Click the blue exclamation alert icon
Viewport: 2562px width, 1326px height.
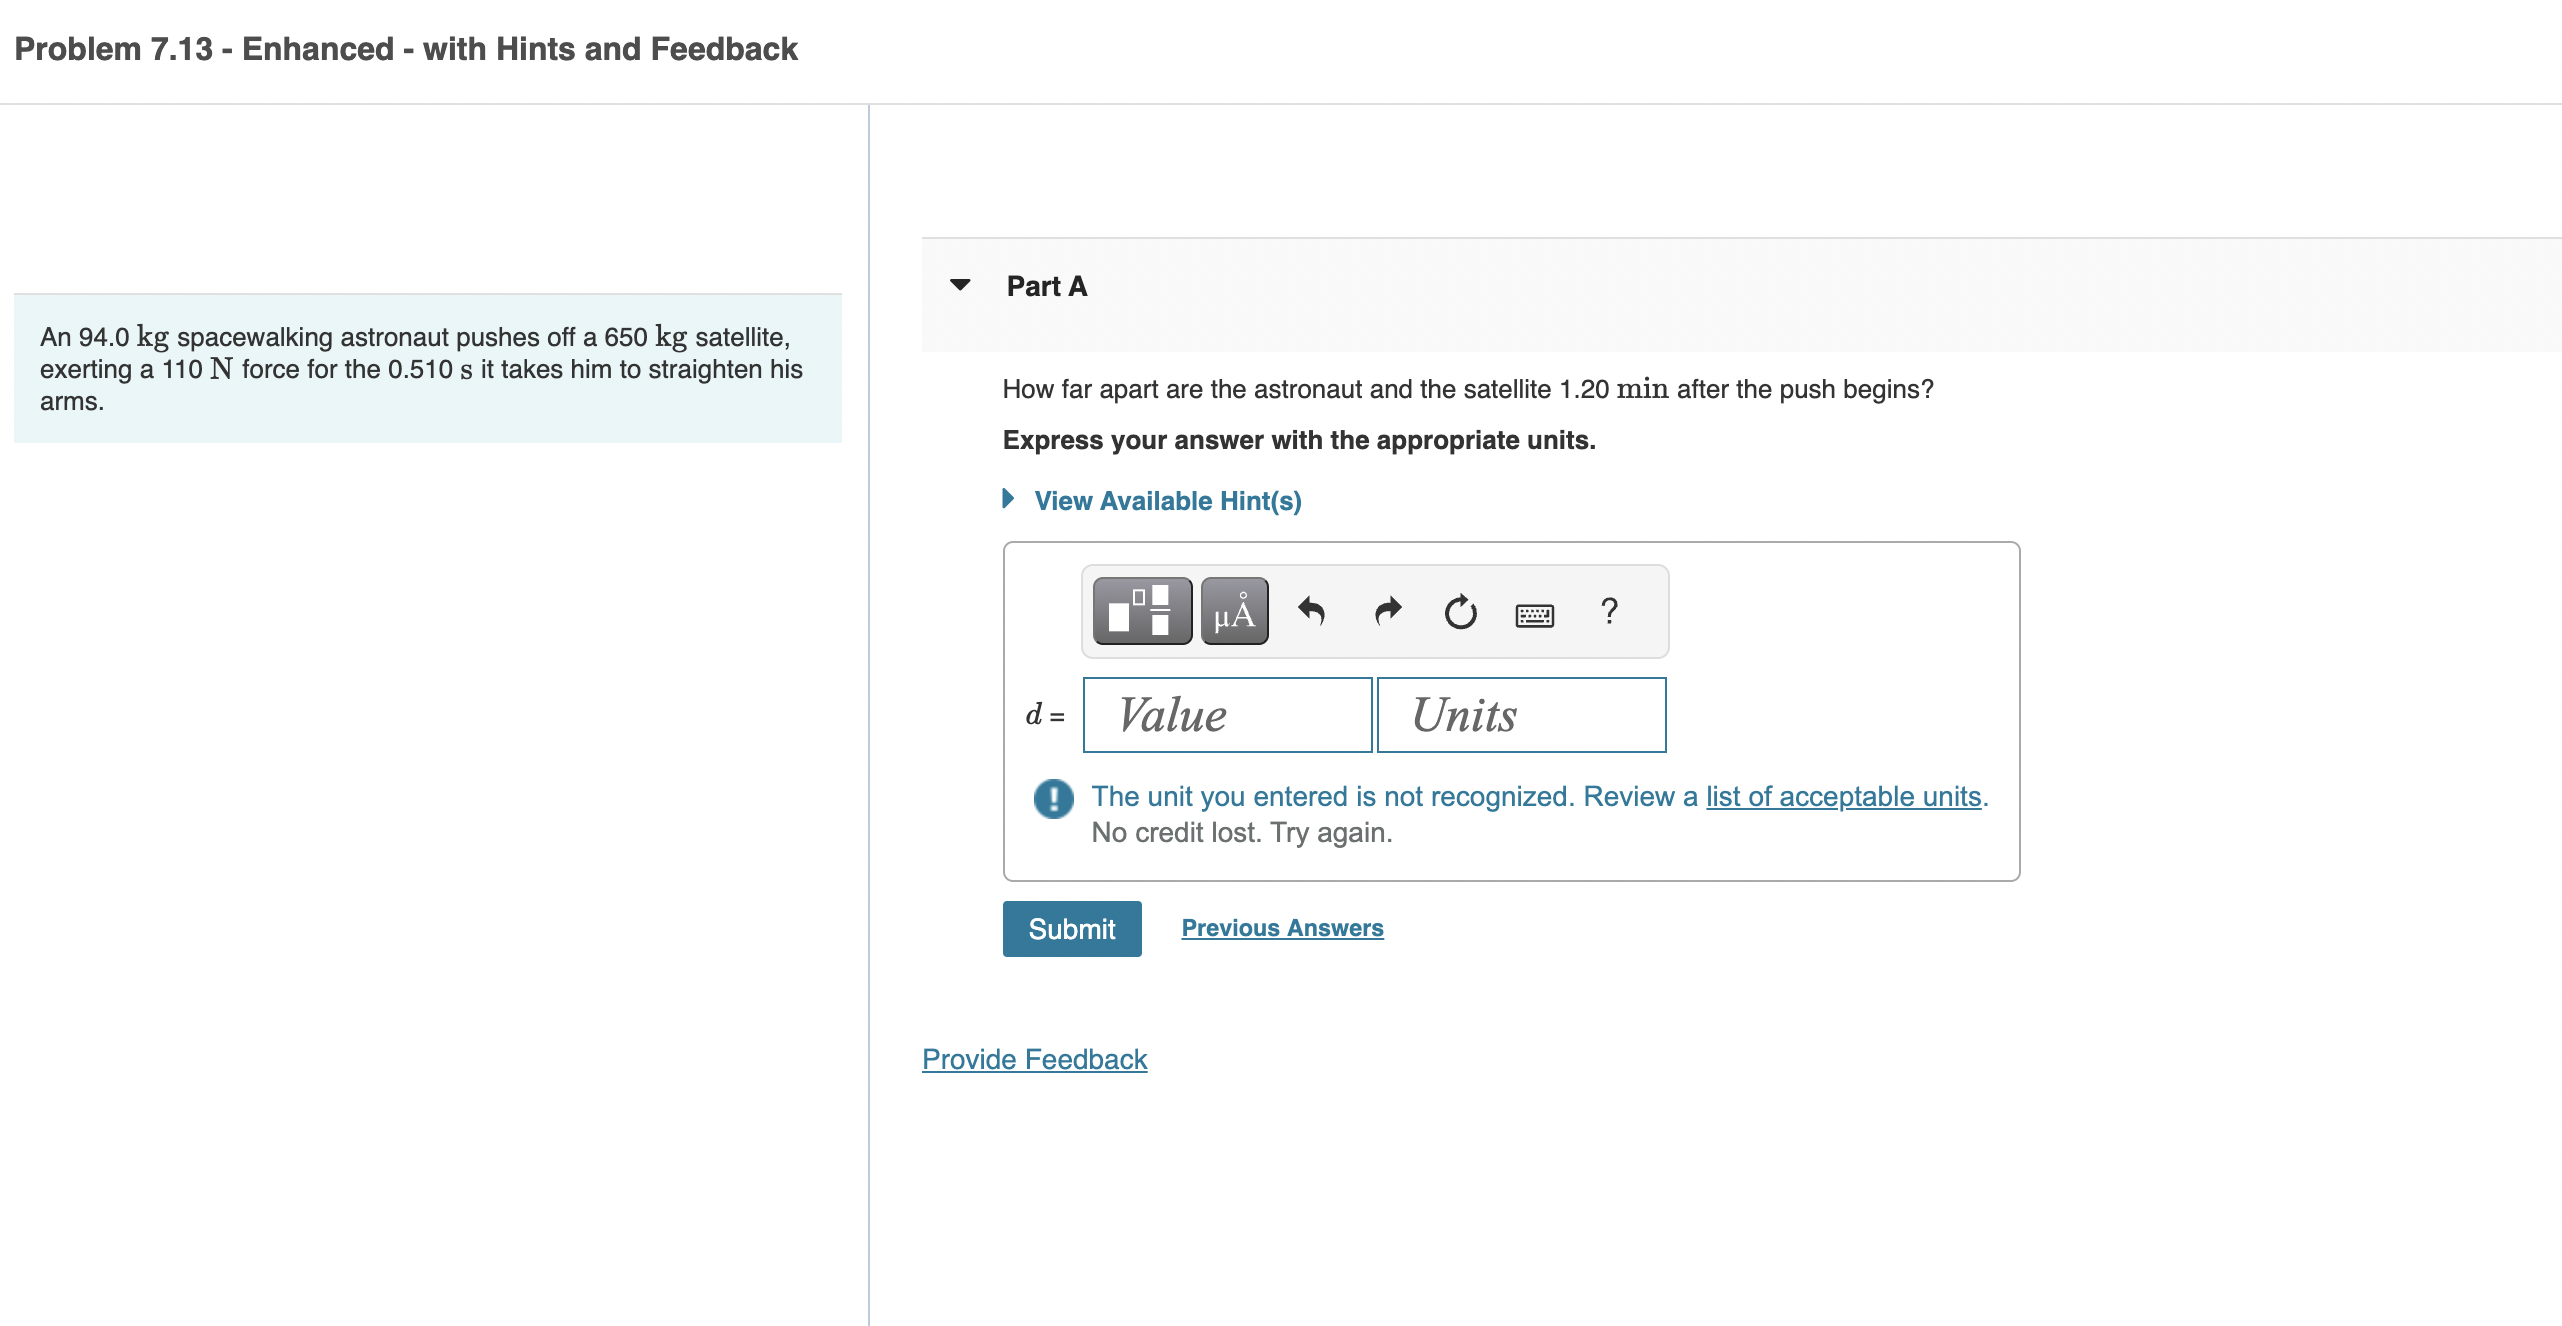coord(1053,798)
